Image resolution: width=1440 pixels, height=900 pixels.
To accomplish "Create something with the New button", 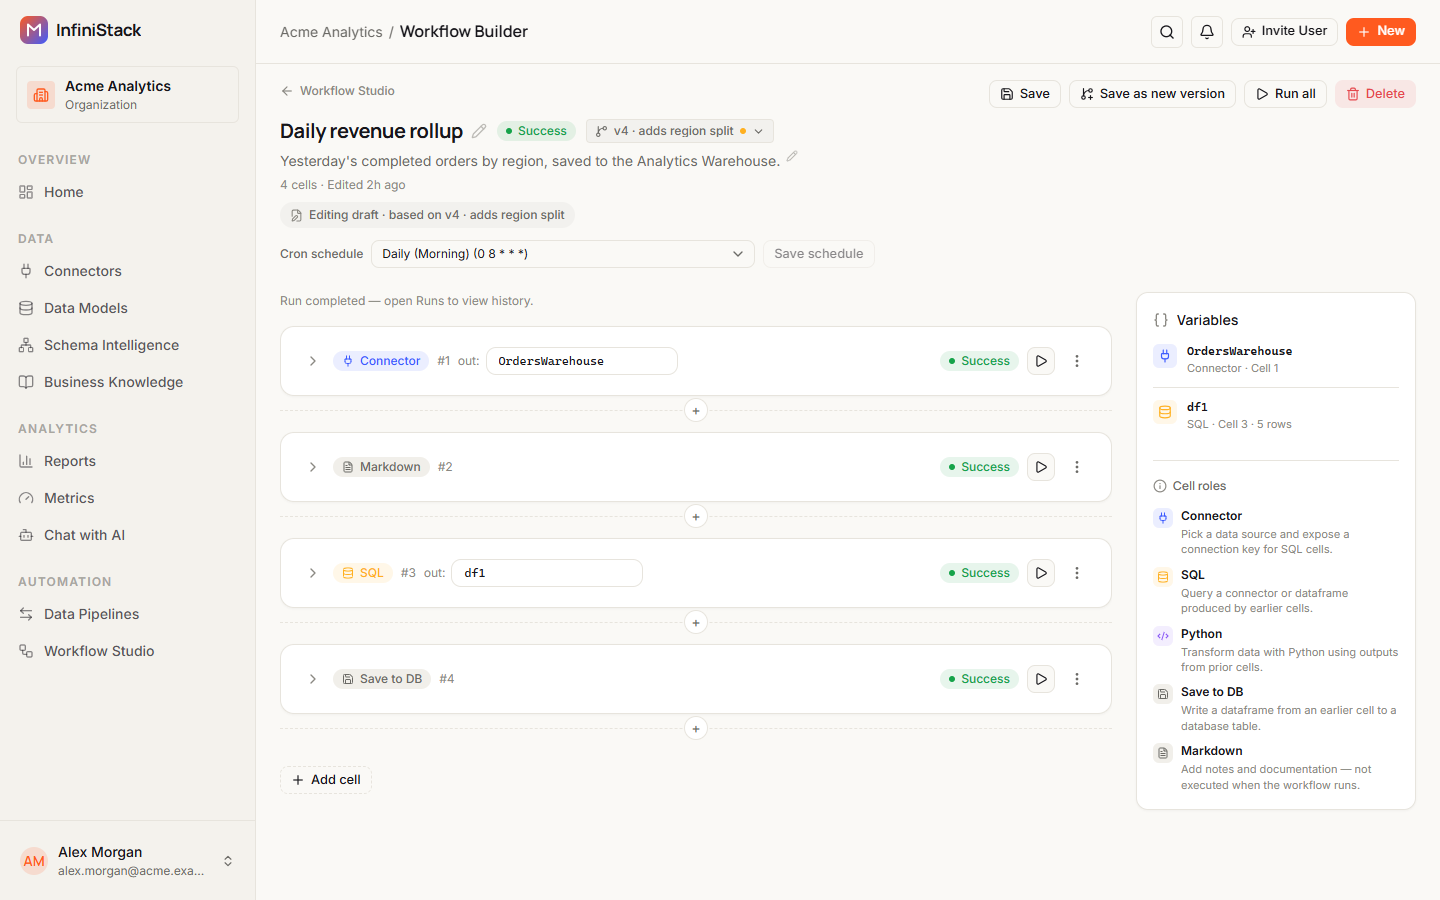I will pyautogui.click(x=1381, y=32).
